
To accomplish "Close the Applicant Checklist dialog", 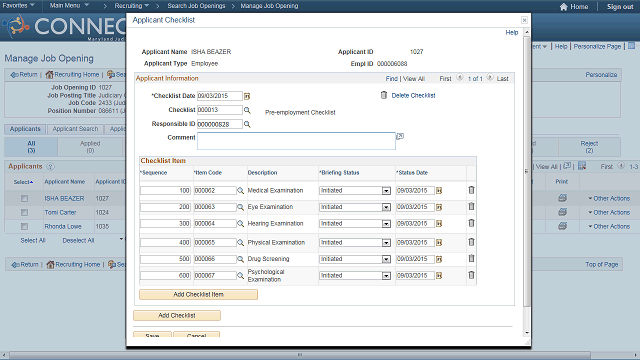I will tap(524, 20).
